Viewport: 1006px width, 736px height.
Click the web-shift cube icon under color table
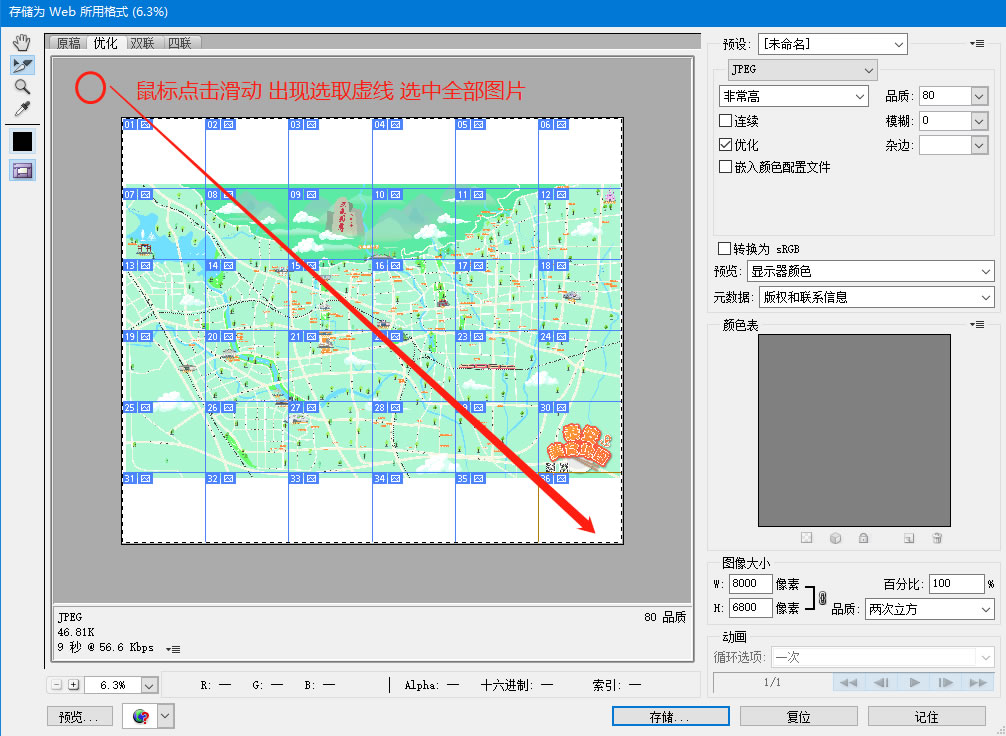point(835,538)
